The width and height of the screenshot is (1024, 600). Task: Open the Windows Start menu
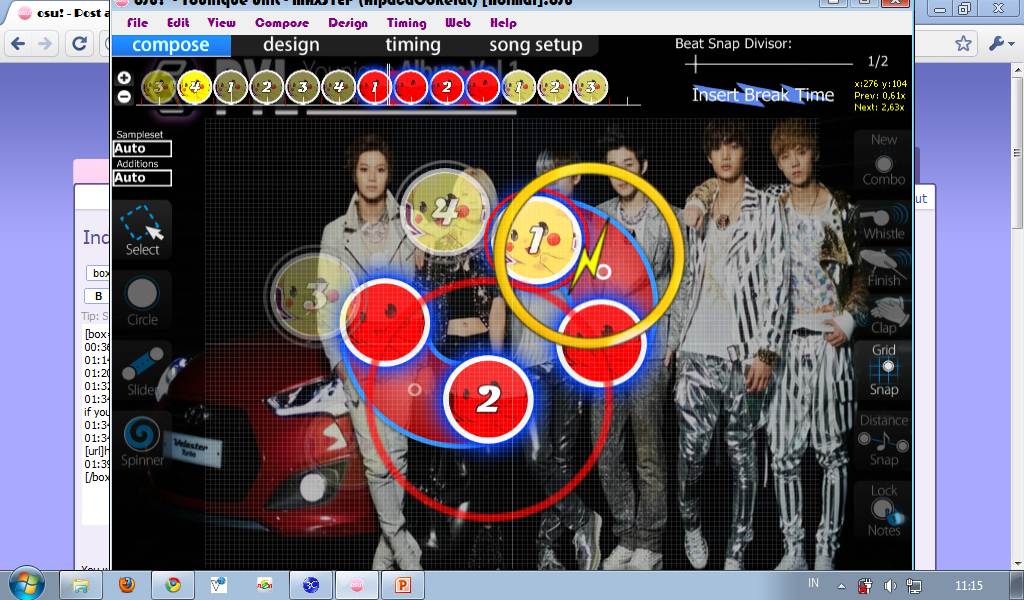click(24, 583)
